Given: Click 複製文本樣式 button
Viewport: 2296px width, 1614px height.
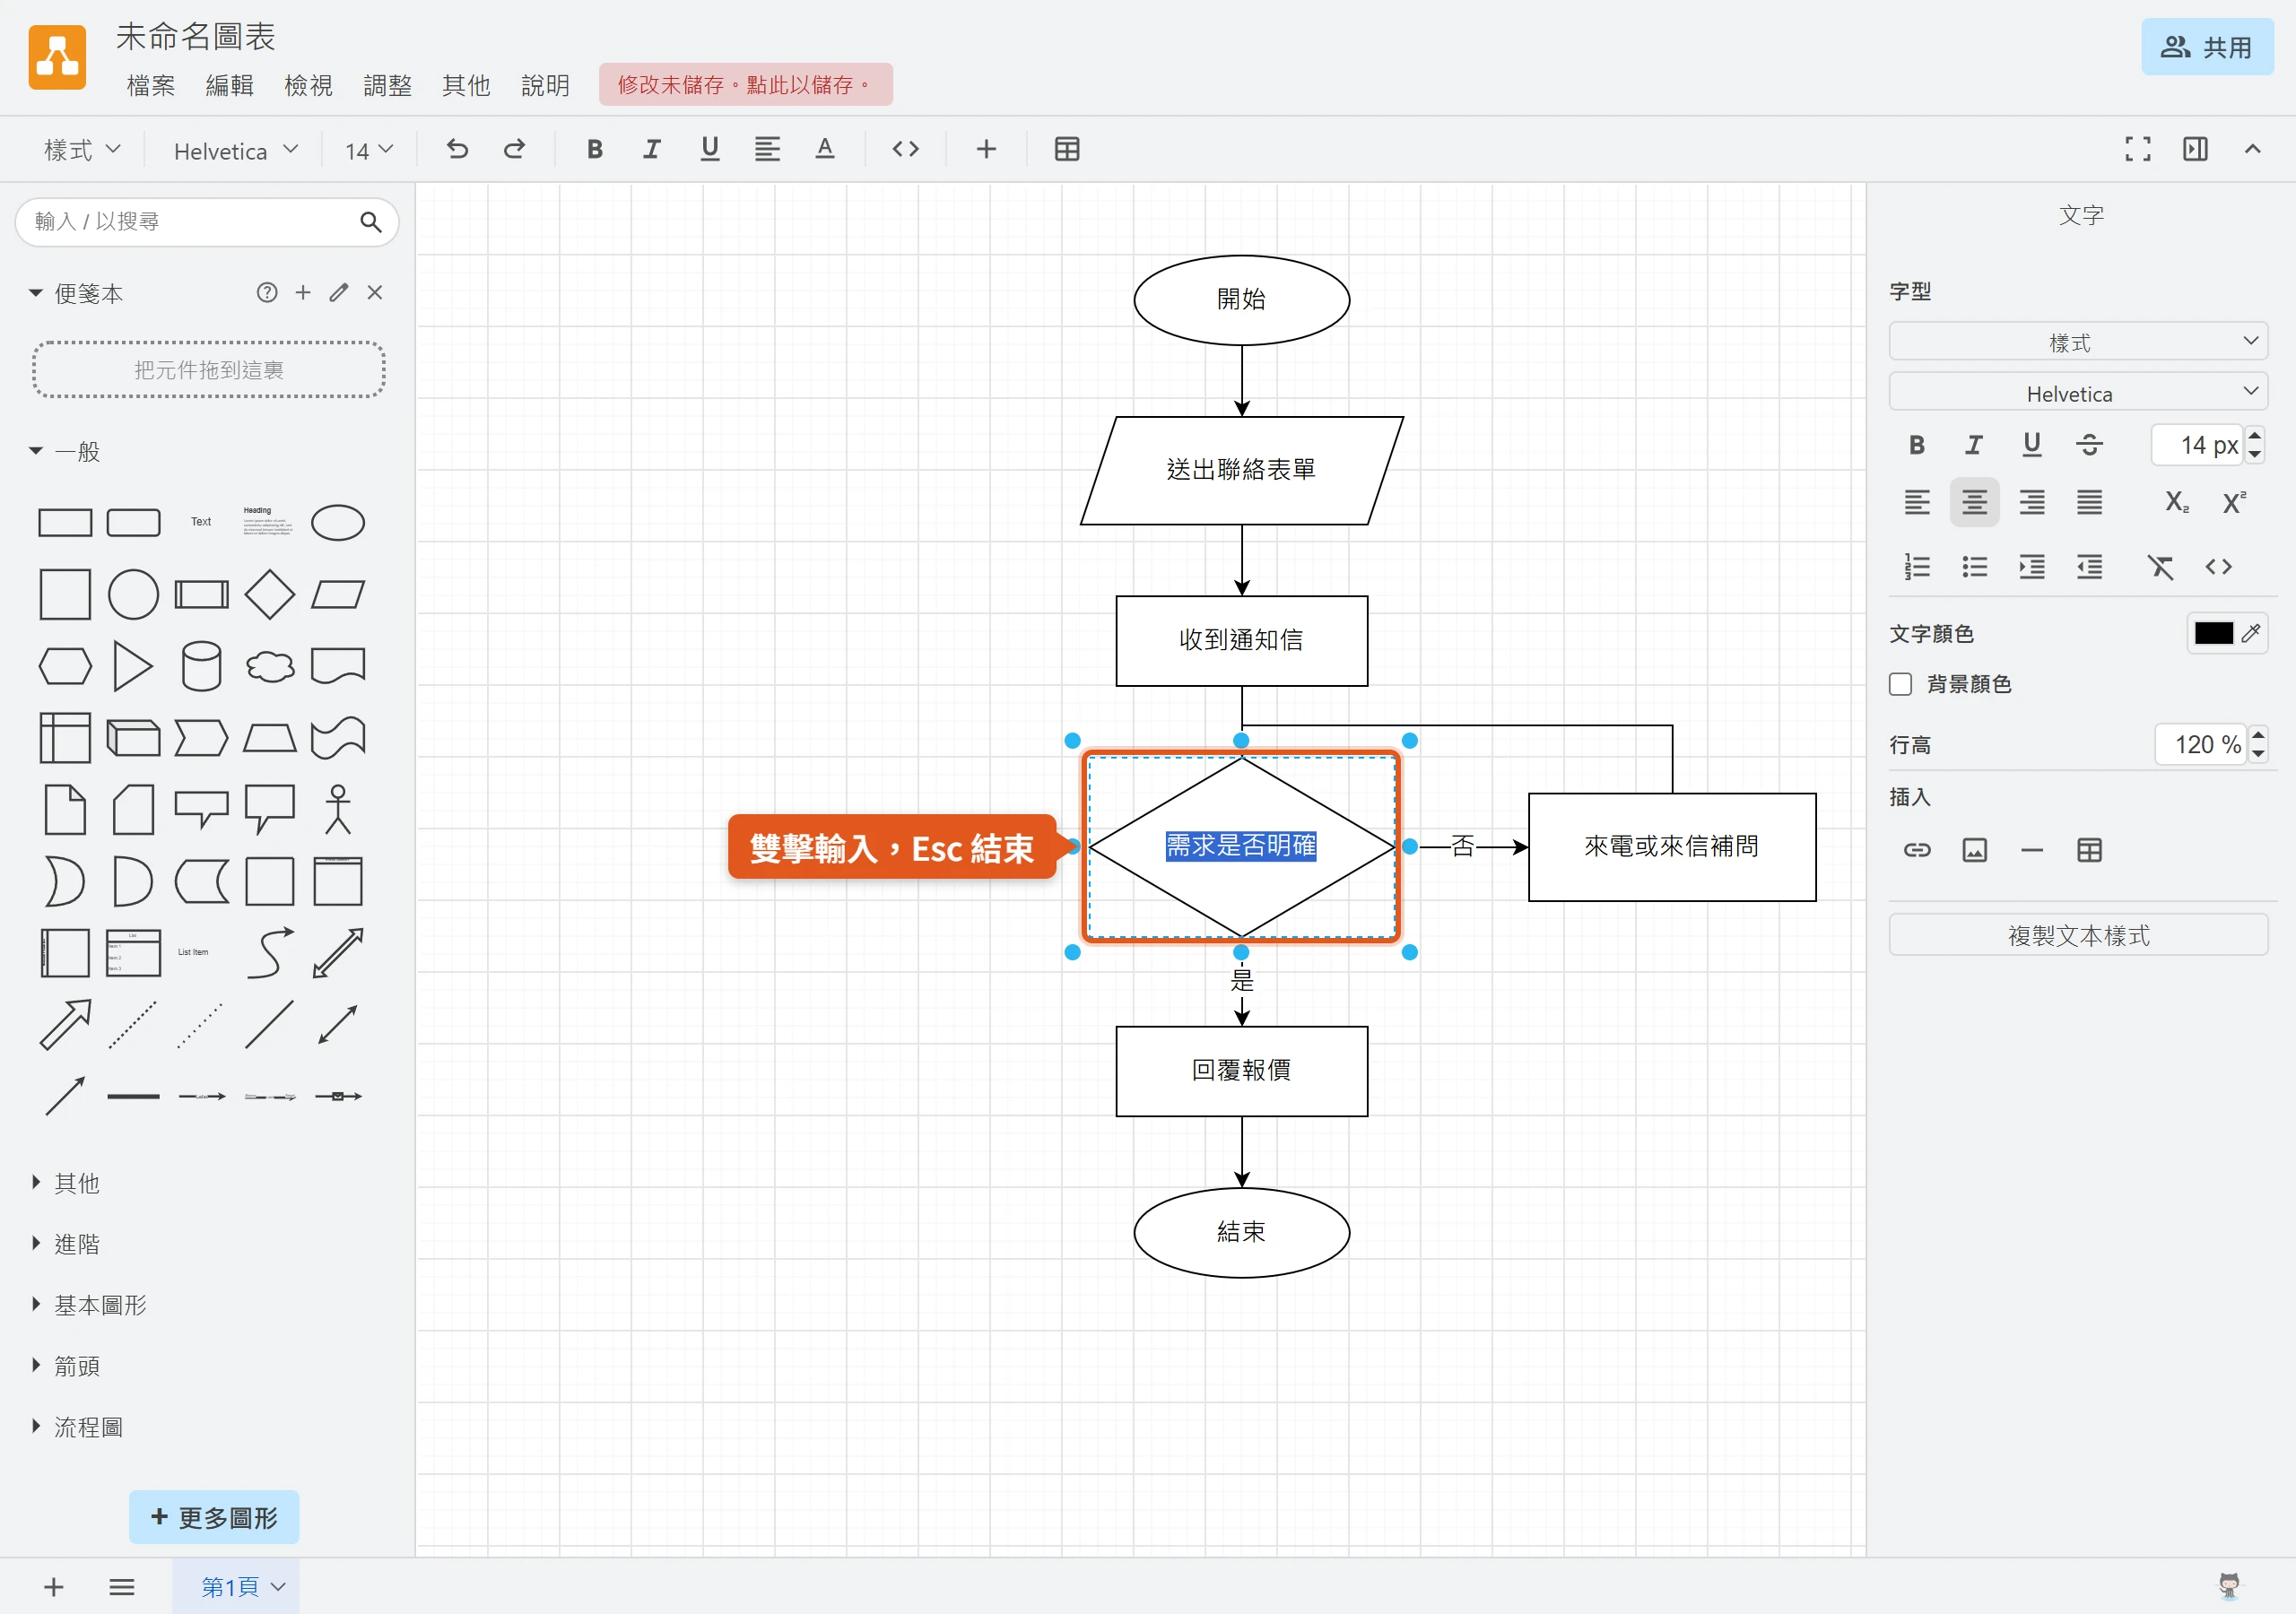Looking at the screenshot, I should 2078,936.
